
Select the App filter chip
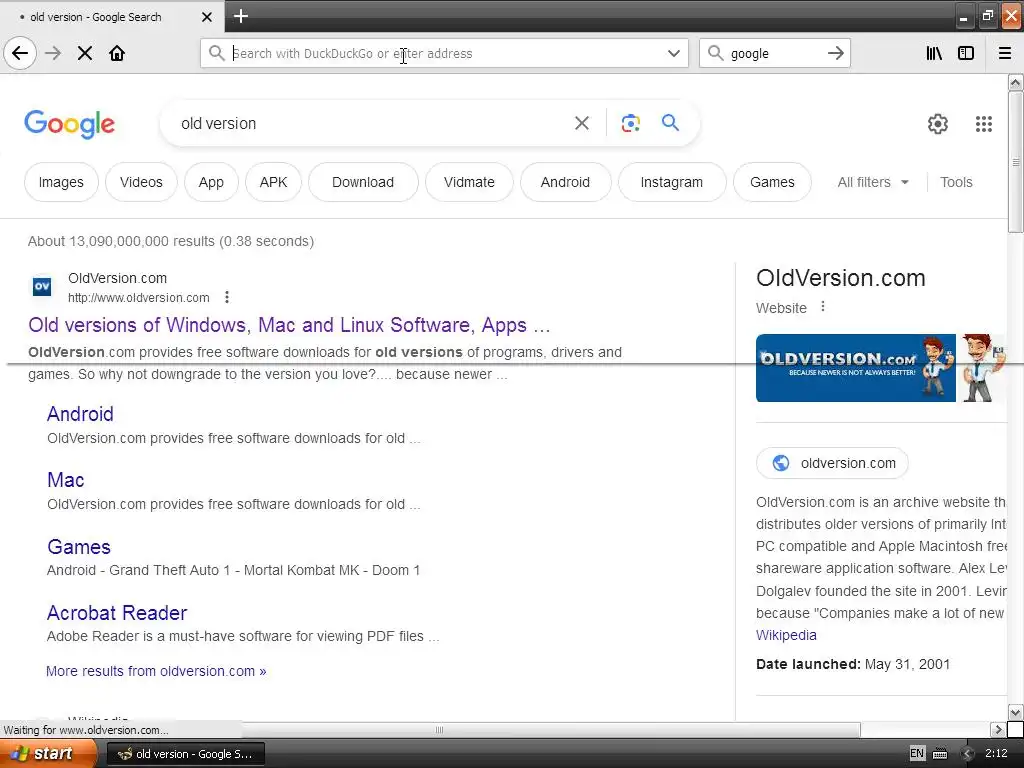click(211, 182)
